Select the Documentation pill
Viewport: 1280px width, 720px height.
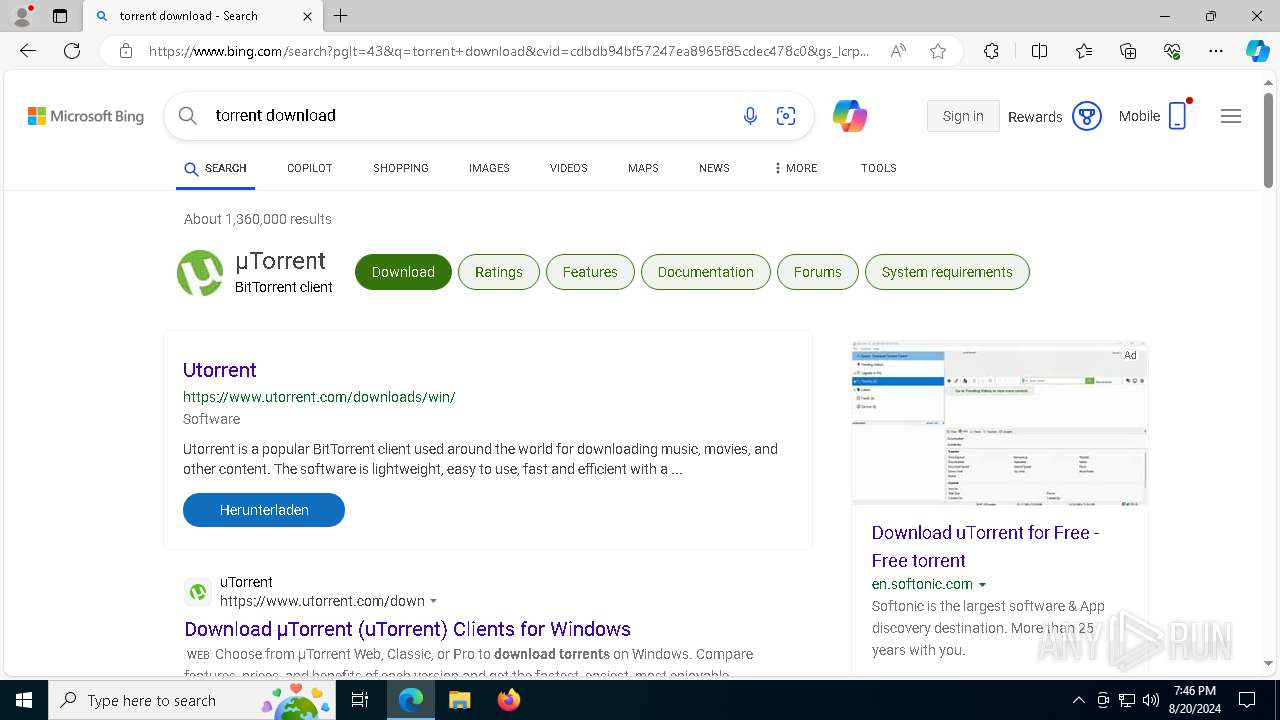point(706,272)
